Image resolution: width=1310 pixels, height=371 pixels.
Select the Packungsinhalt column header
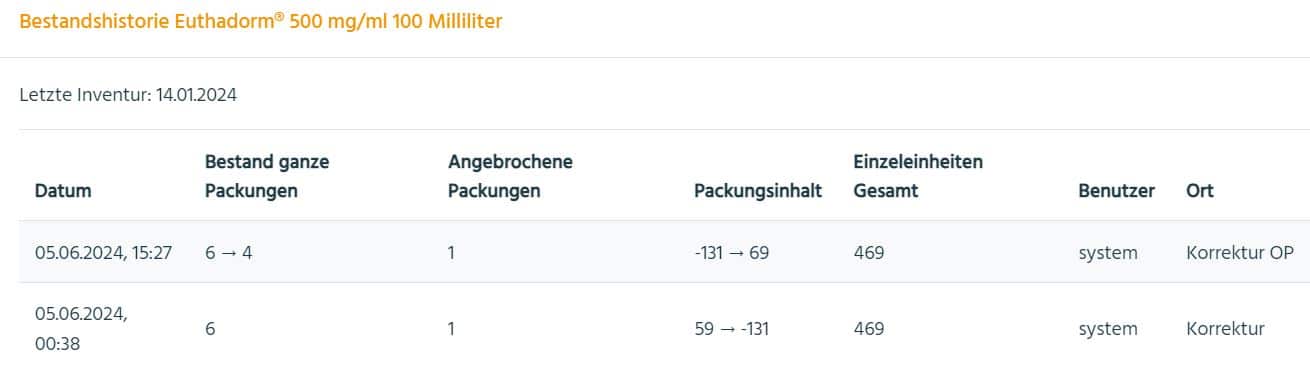tap(758, 191)
